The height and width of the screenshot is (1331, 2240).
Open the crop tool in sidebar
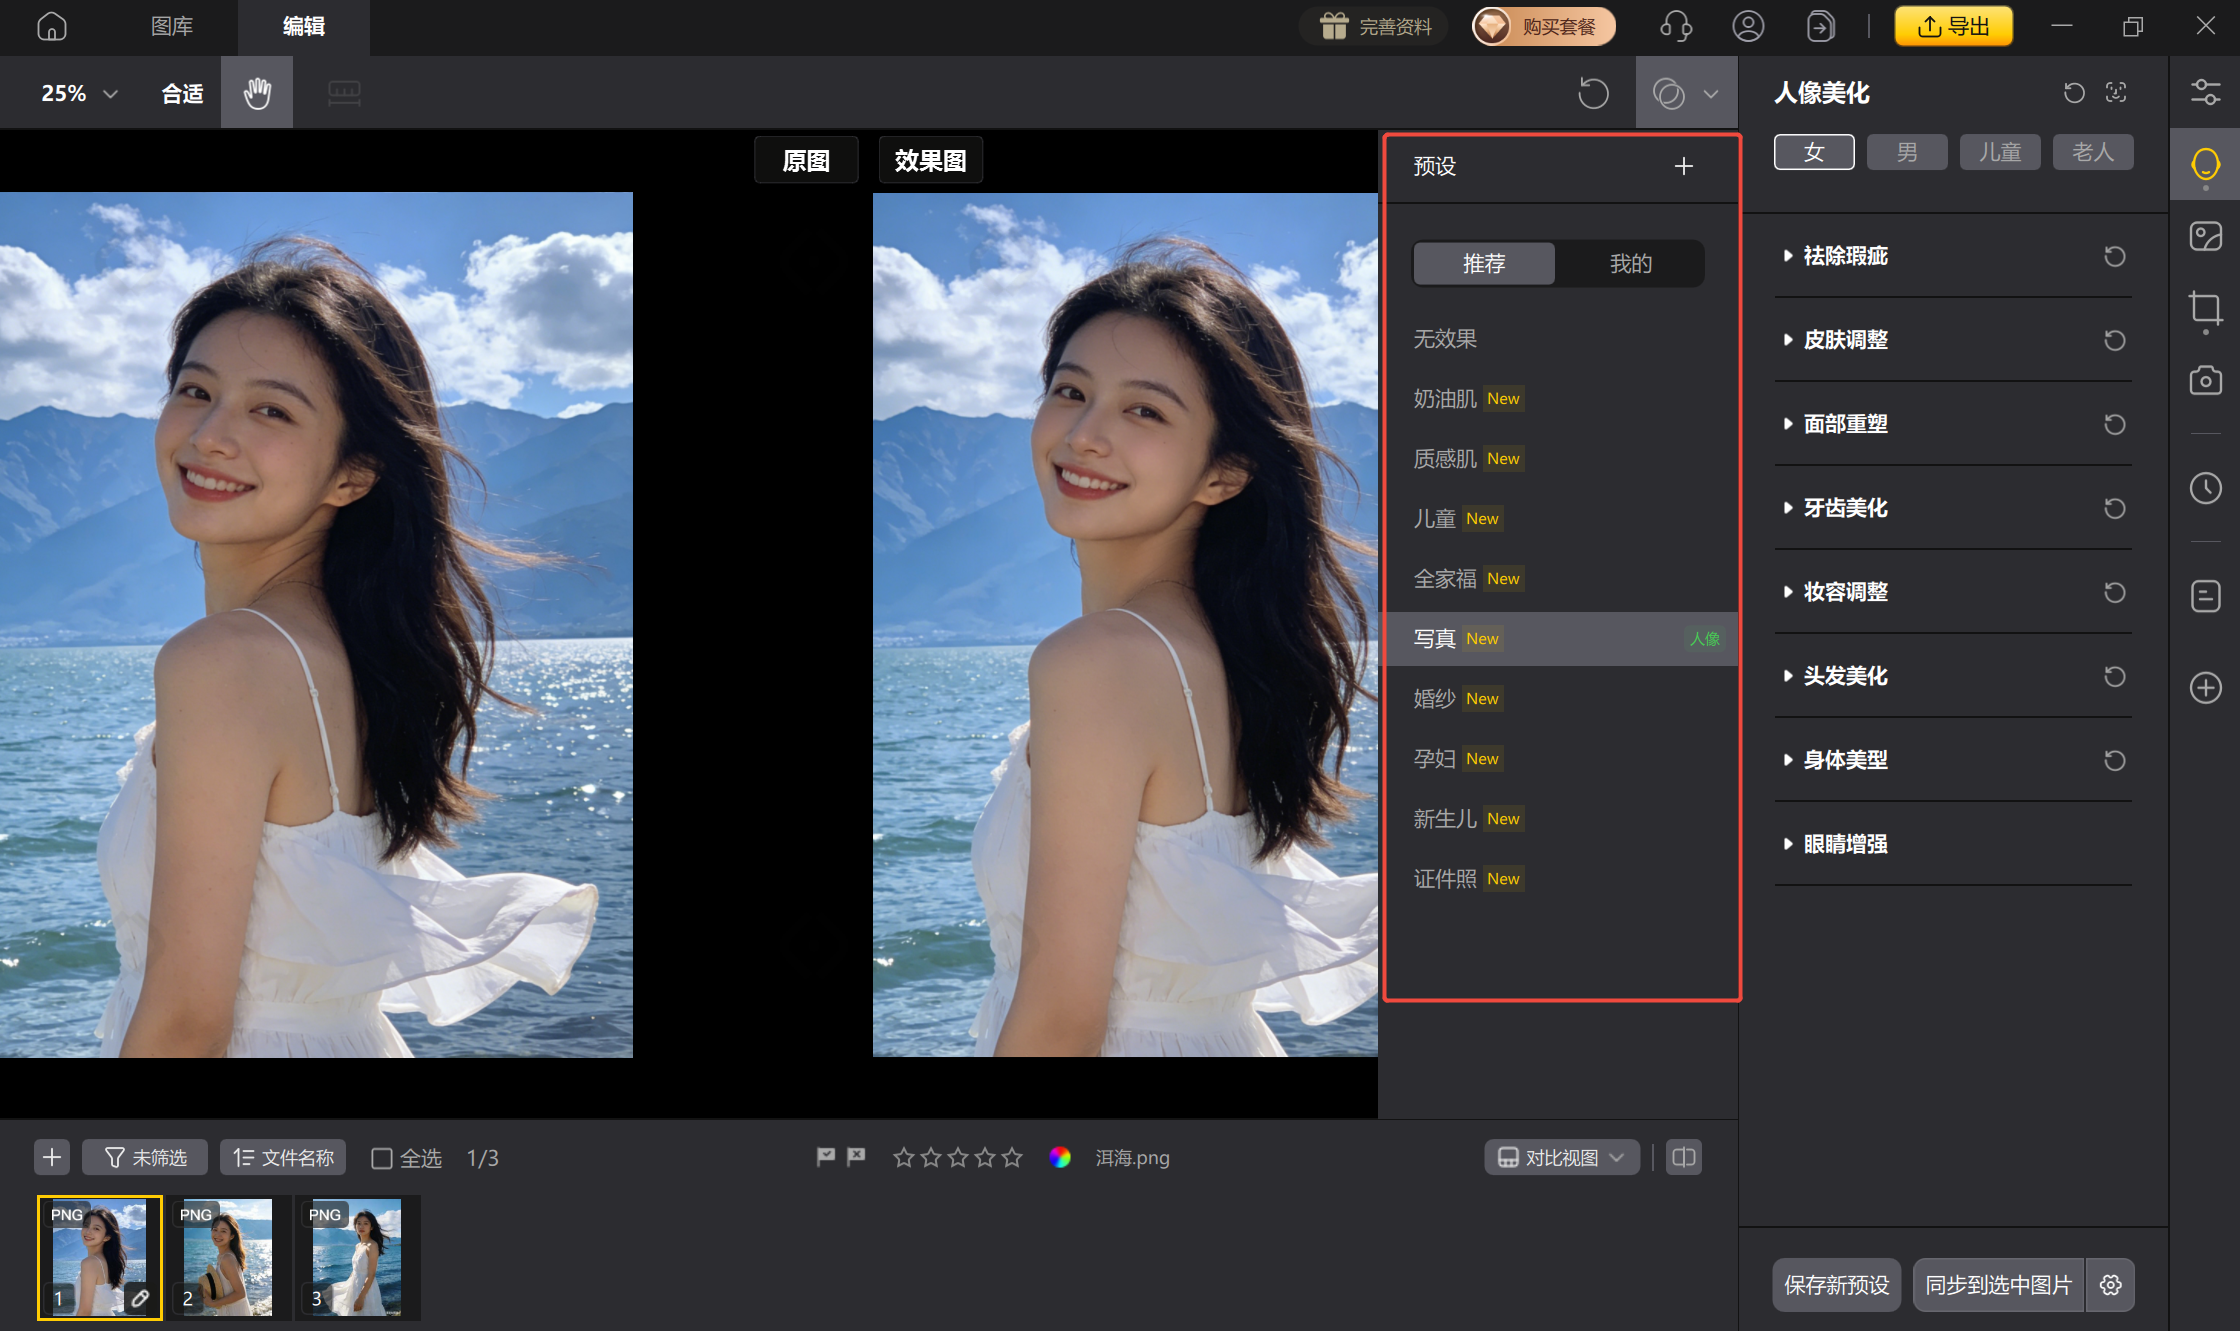(2205, 308)
